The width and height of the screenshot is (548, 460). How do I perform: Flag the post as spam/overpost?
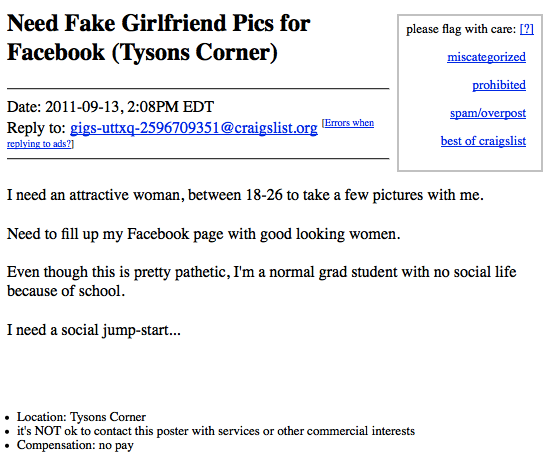click(x=488, y=113)
